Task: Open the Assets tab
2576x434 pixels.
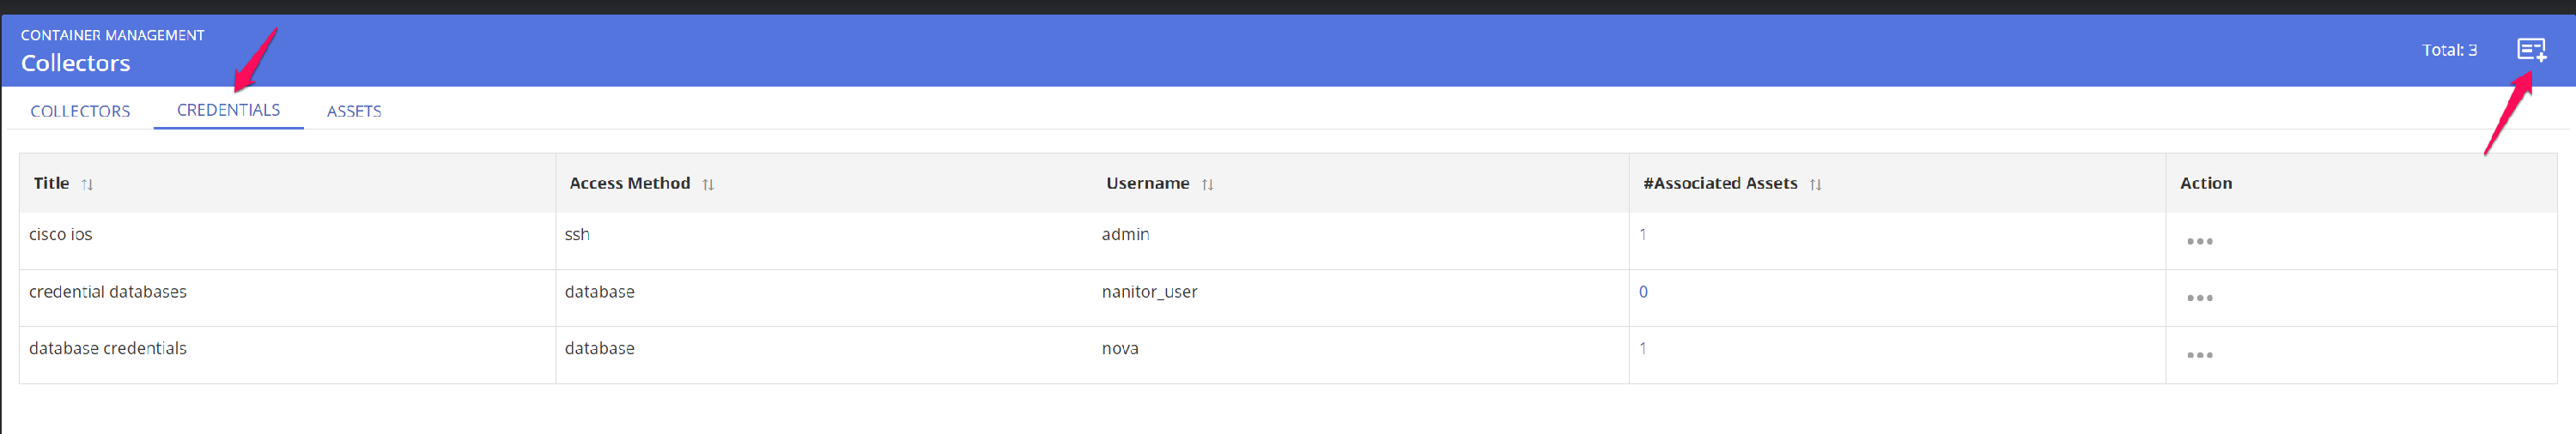Action: click(x=354, y=111)
